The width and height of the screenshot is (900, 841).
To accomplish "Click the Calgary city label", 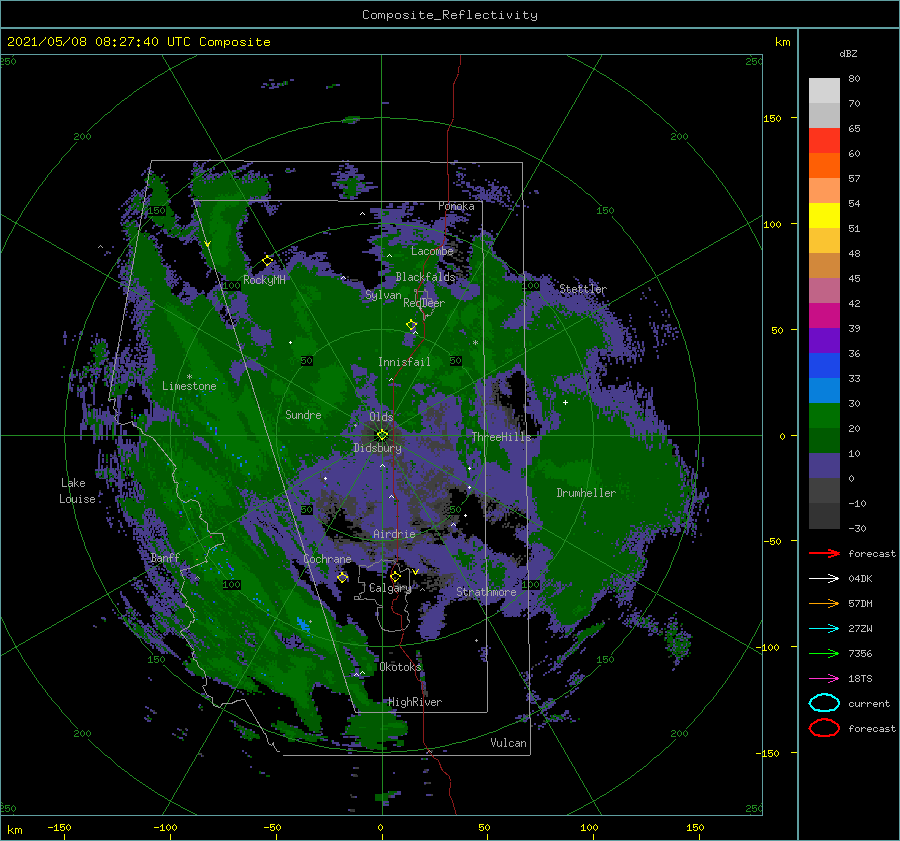I will click(390, 588).
